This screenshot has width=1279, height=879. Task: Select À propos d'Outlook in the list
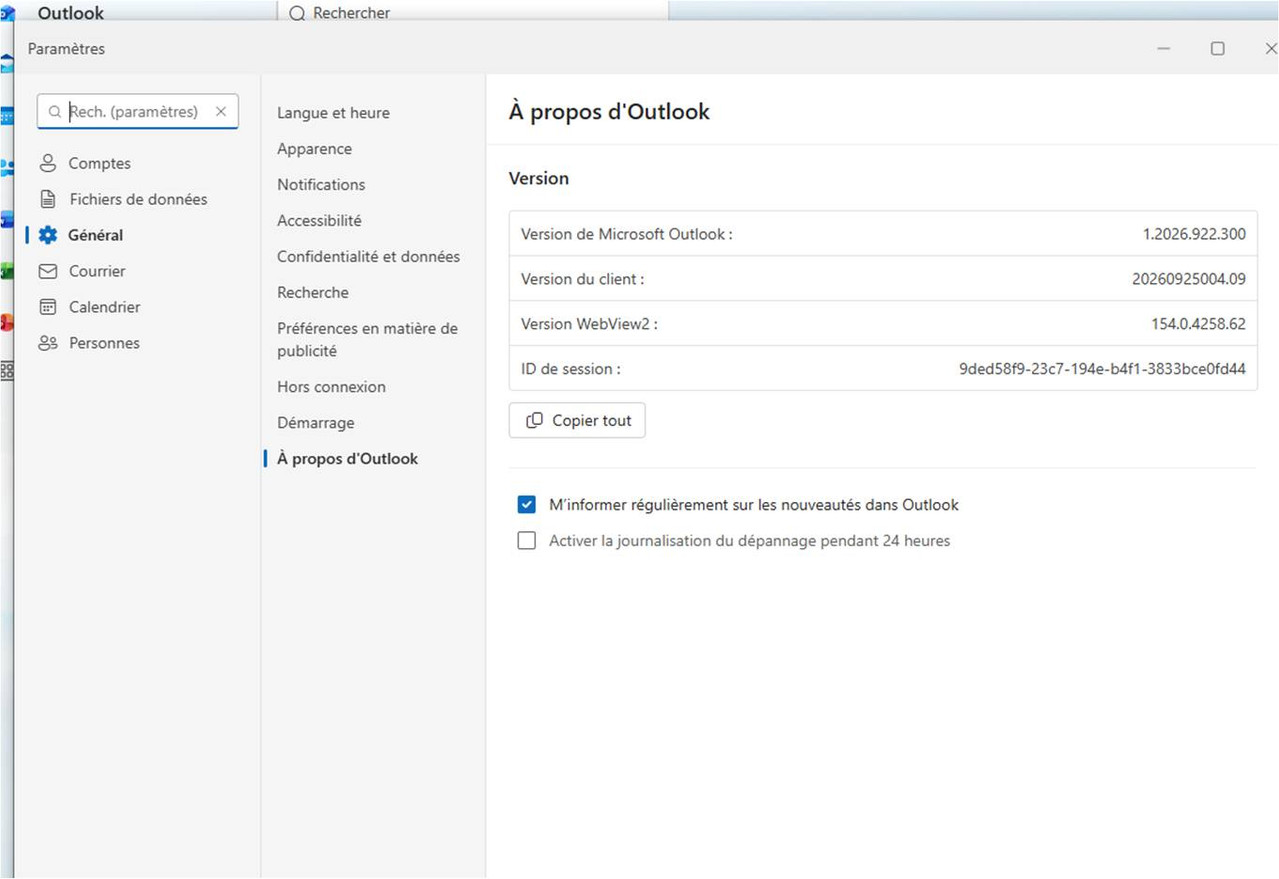coord(347,459)
